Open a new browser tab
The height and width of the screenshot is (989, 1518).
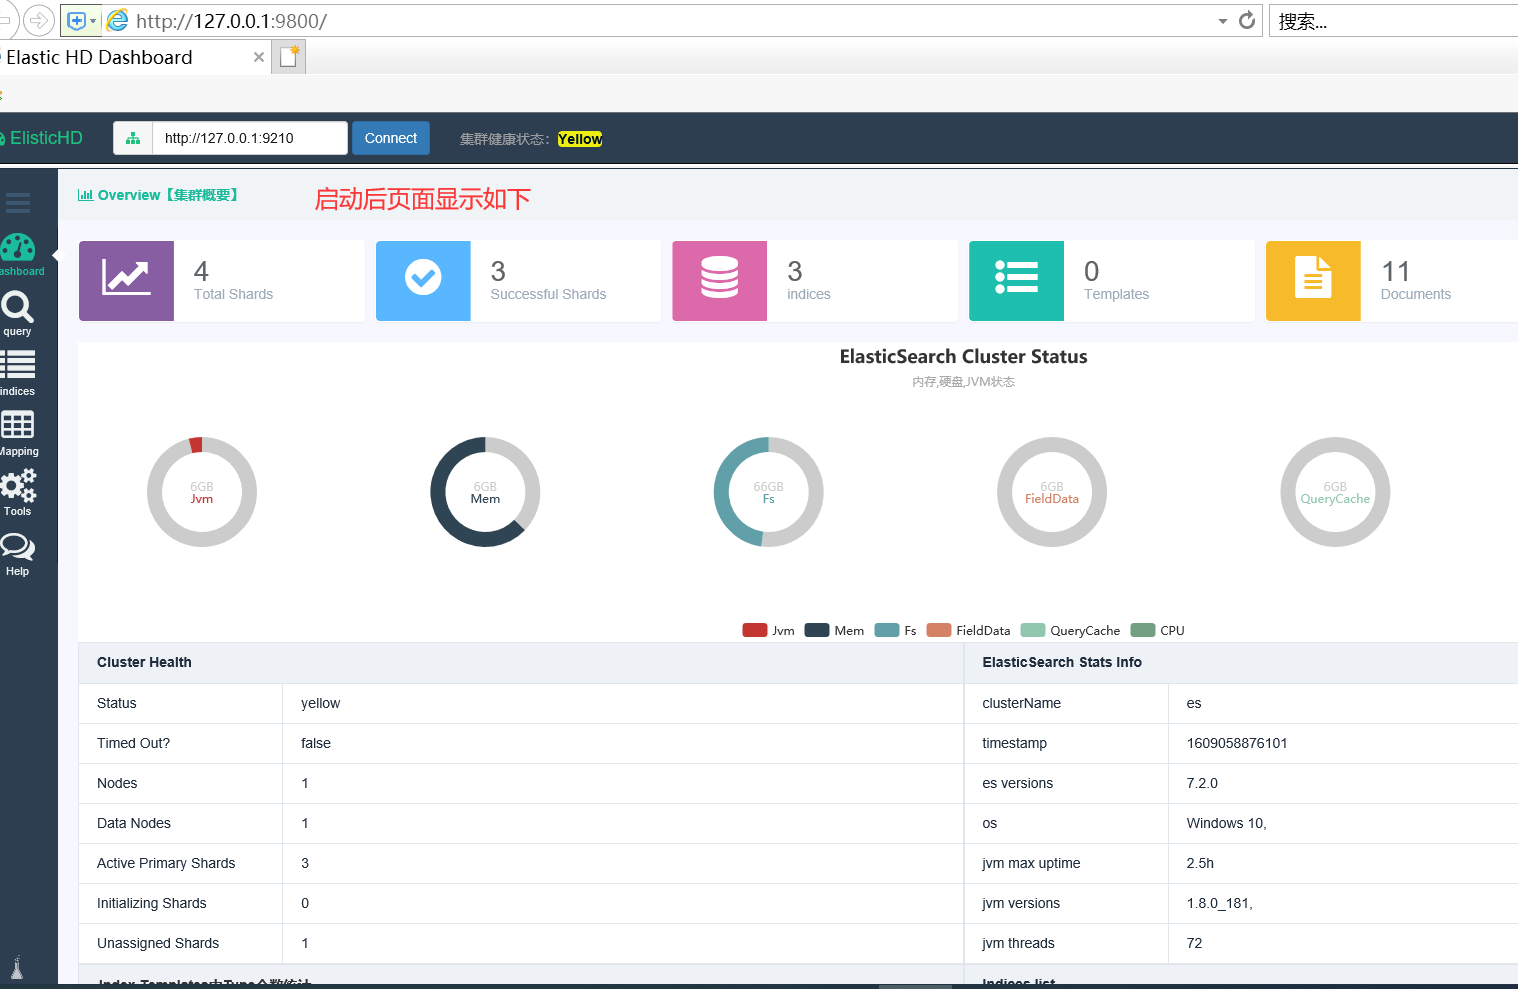click(290, 57)
